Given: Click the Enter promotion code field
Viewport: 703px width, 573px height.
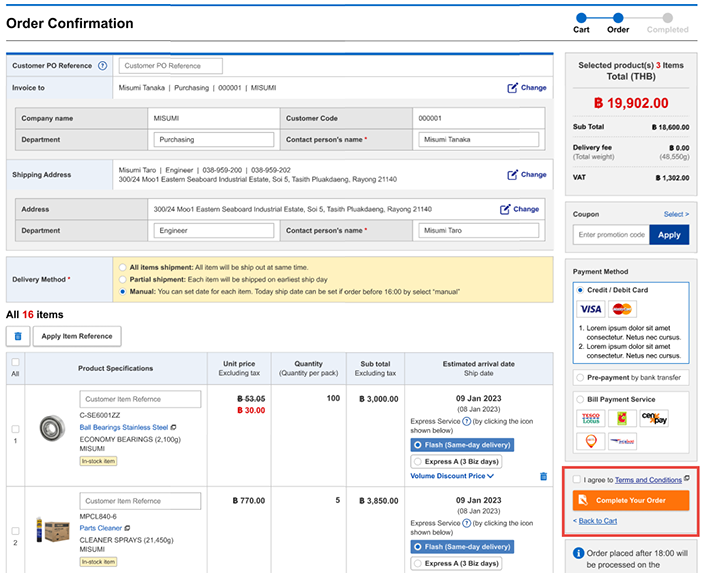Looking at the screenshot, I should (611, 235).
